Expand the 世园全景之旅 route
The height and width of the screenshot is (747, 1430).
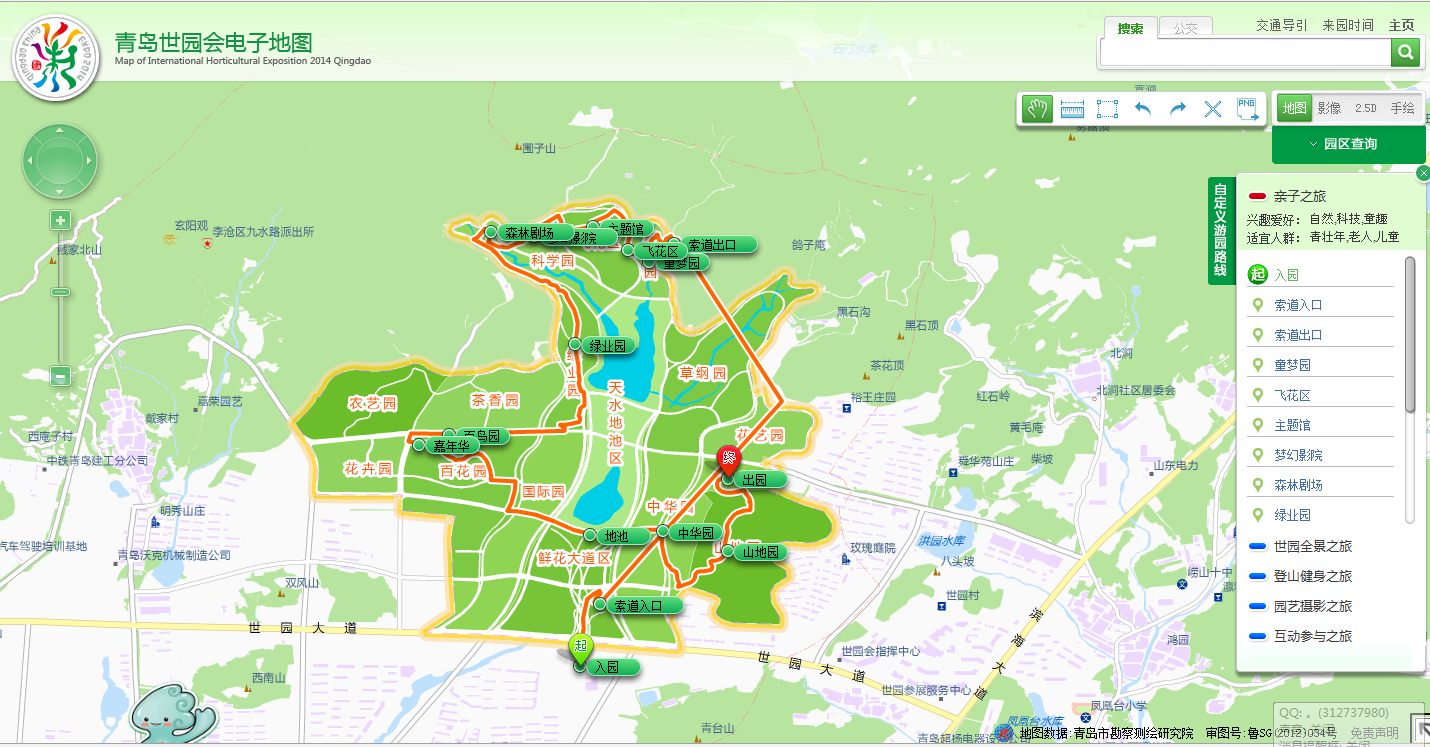(1312, 546)
